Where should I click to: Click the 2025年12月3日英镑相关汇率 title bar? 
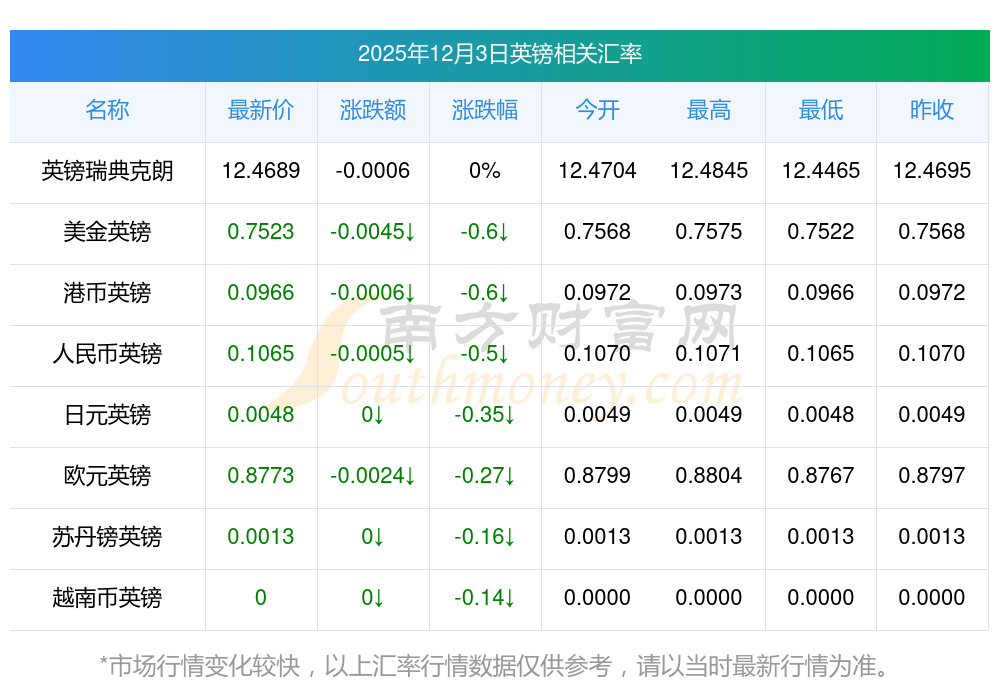click(x=499, y=54)
